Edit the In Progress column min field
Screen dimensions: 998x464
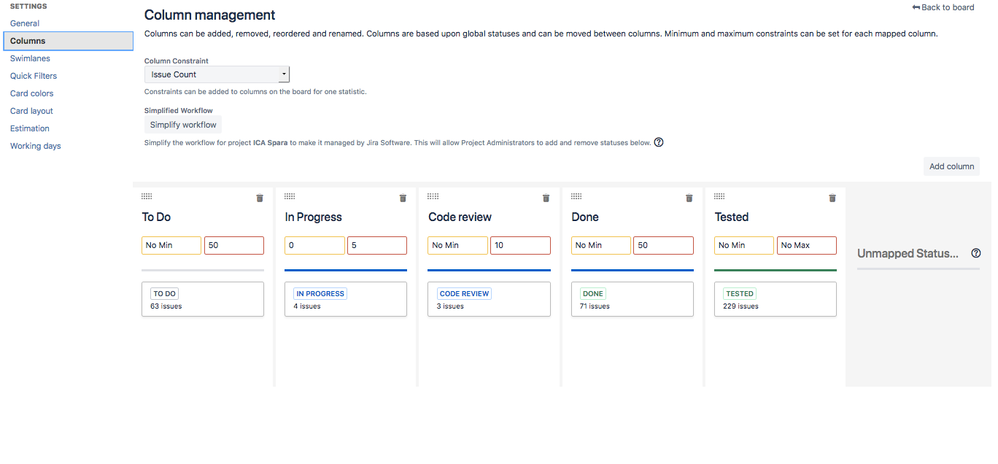pos(314,245)
